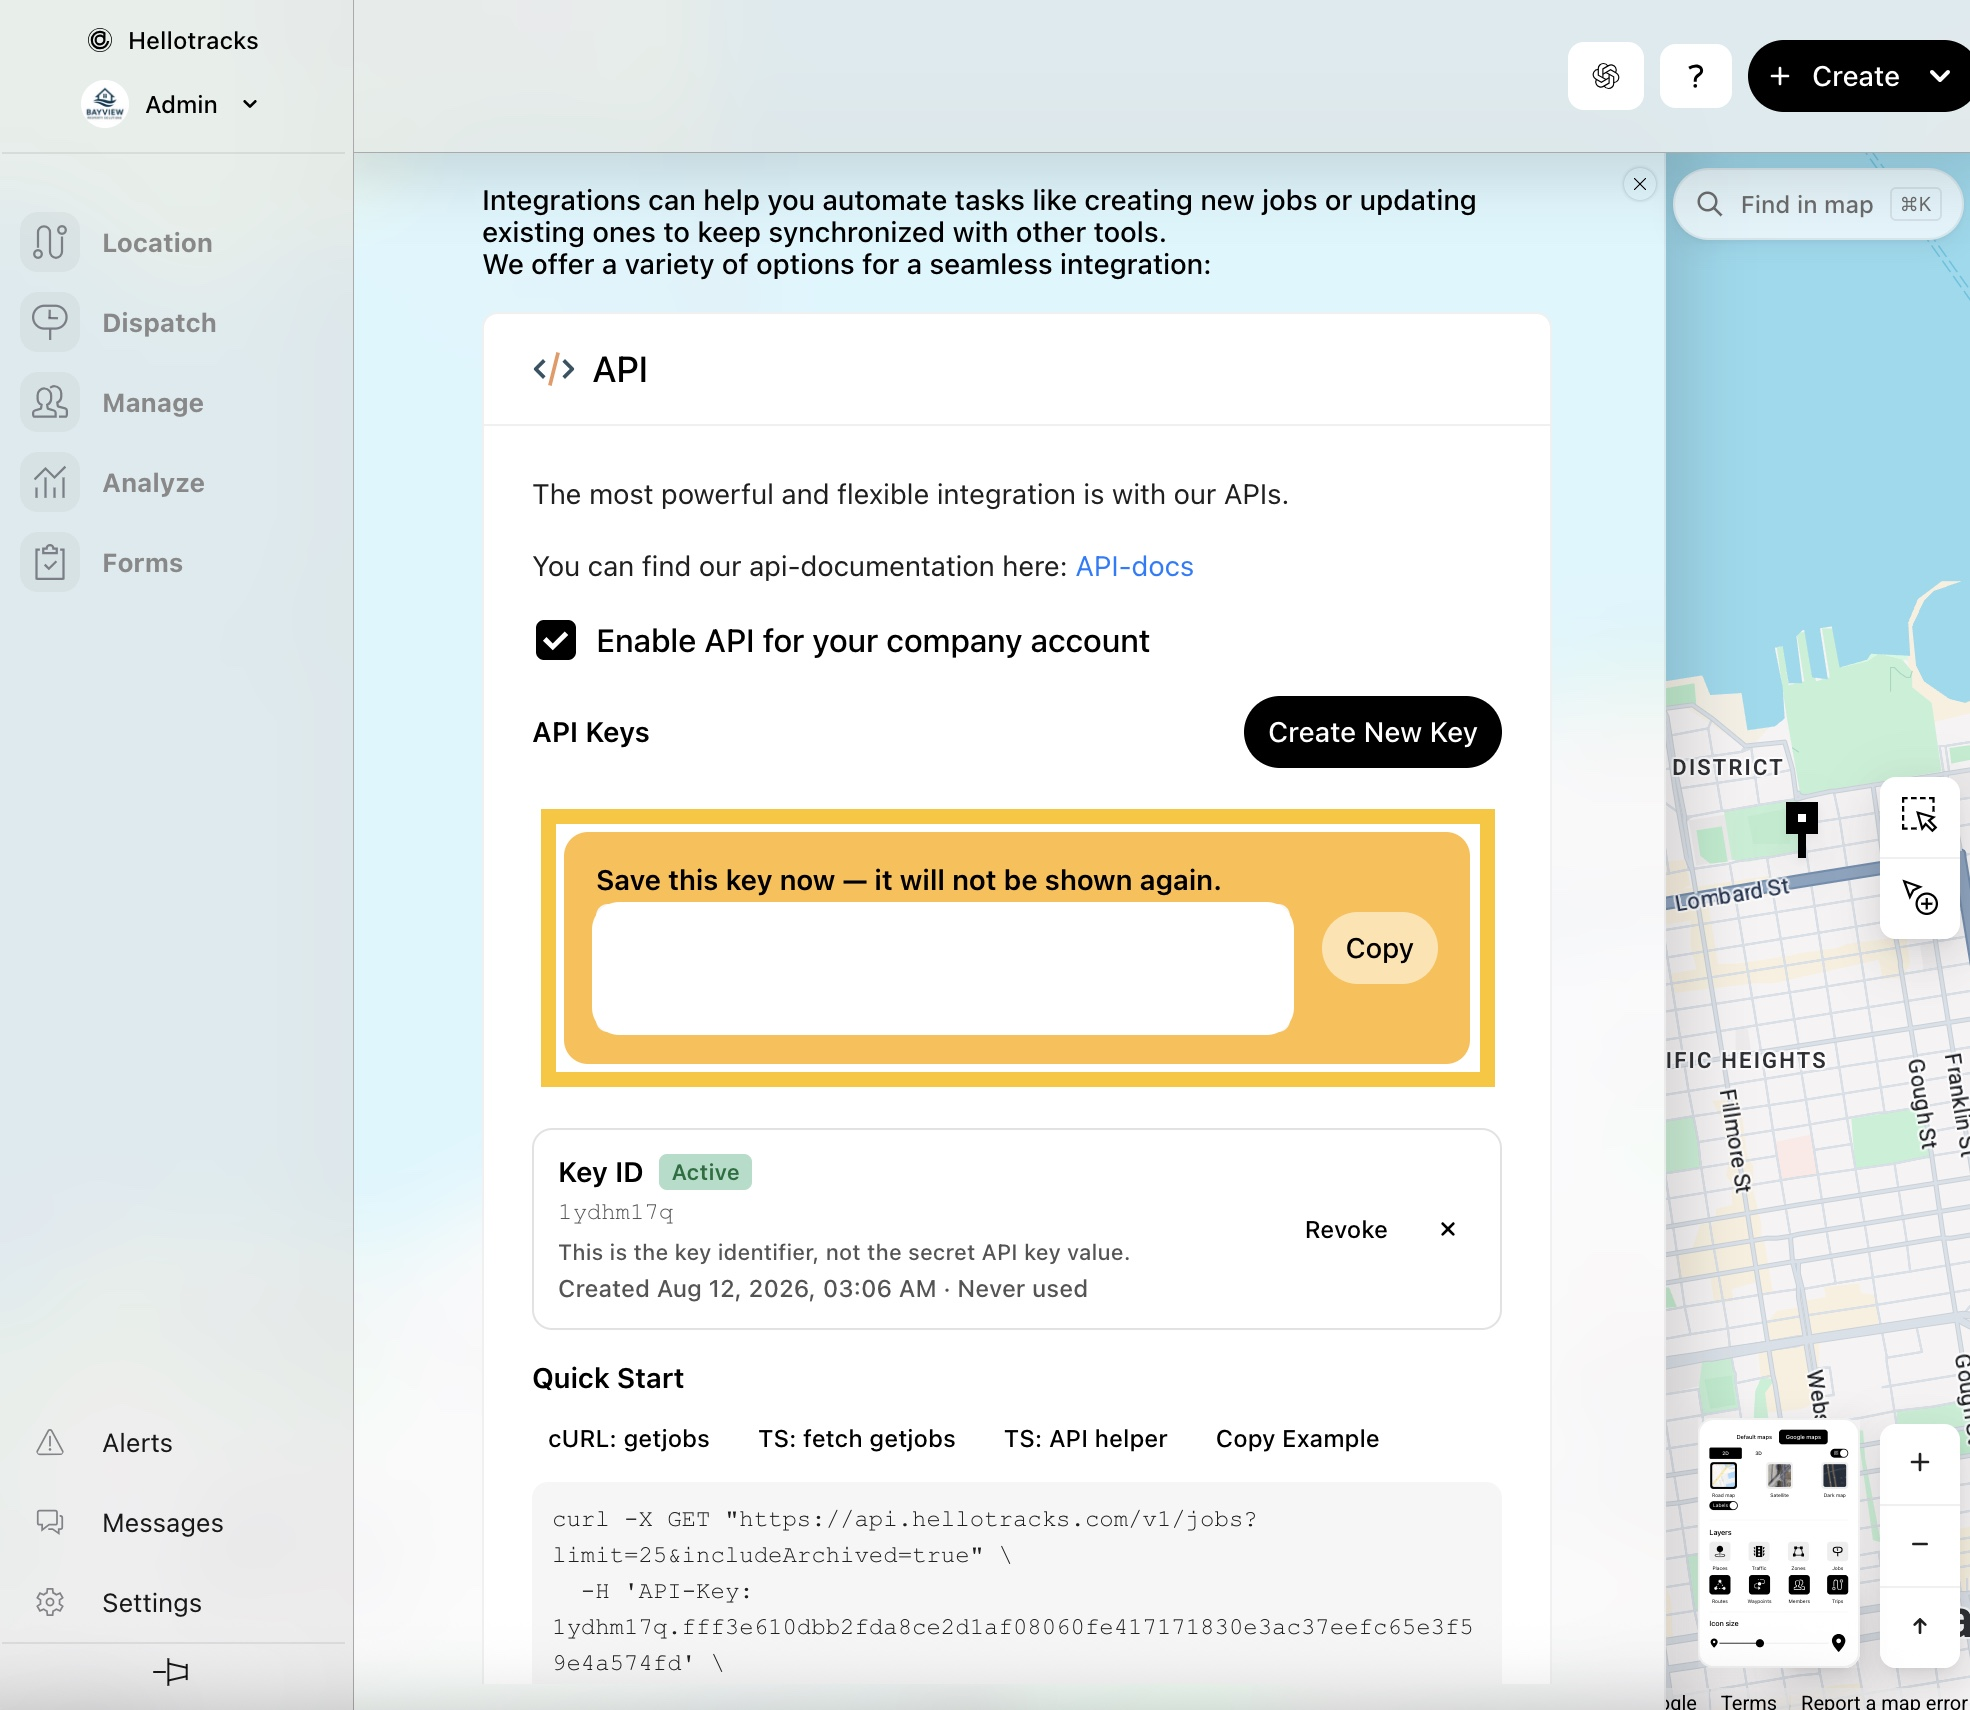Open the help question mark button
The width and height of the screenshot is (1970, 1710).
pos(1695,76)
